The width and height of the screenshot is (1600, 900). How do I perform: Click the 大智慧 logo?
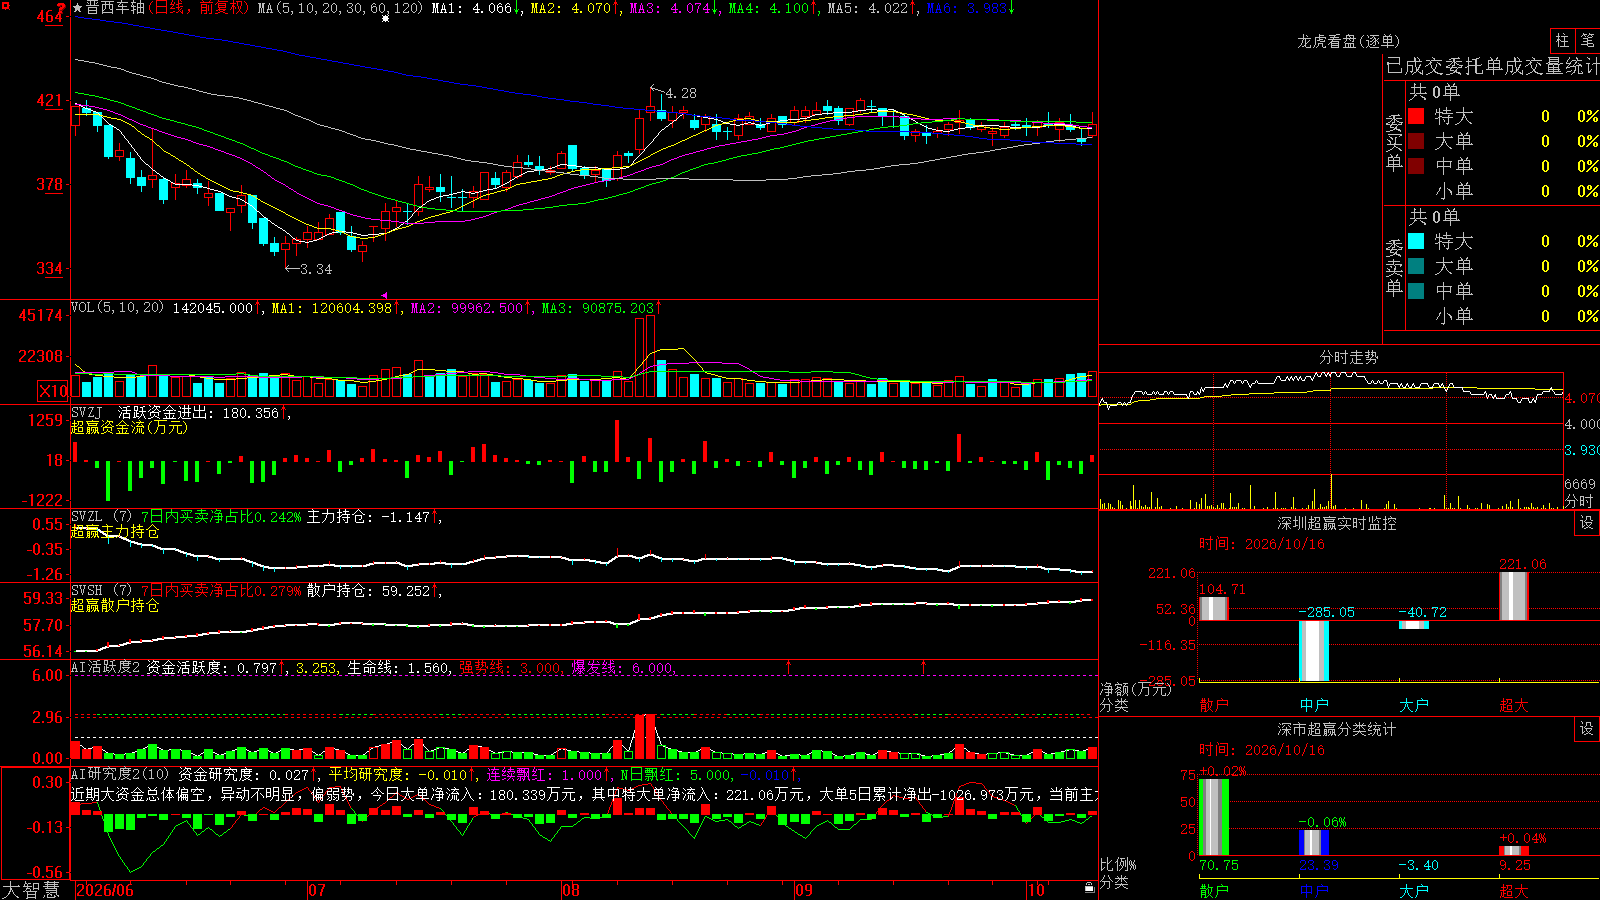pos(31,890)
